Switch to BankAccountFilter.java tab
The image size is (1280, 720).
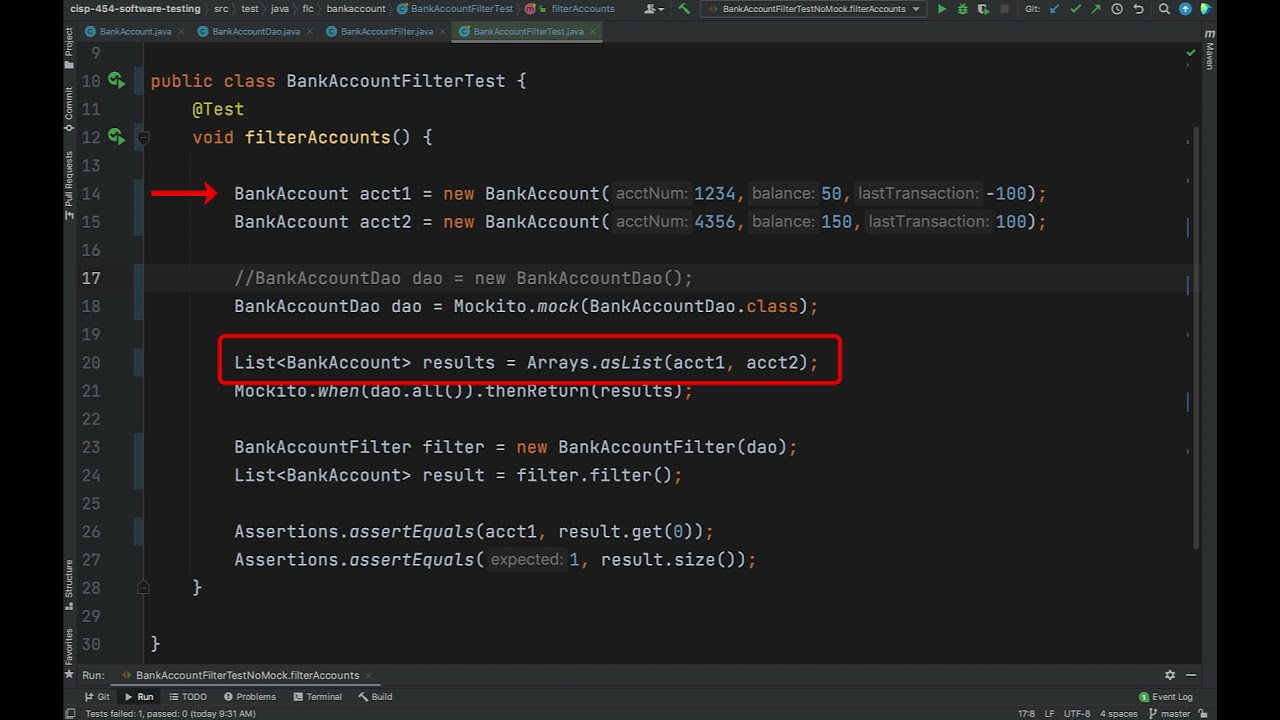tap(386, 31)
